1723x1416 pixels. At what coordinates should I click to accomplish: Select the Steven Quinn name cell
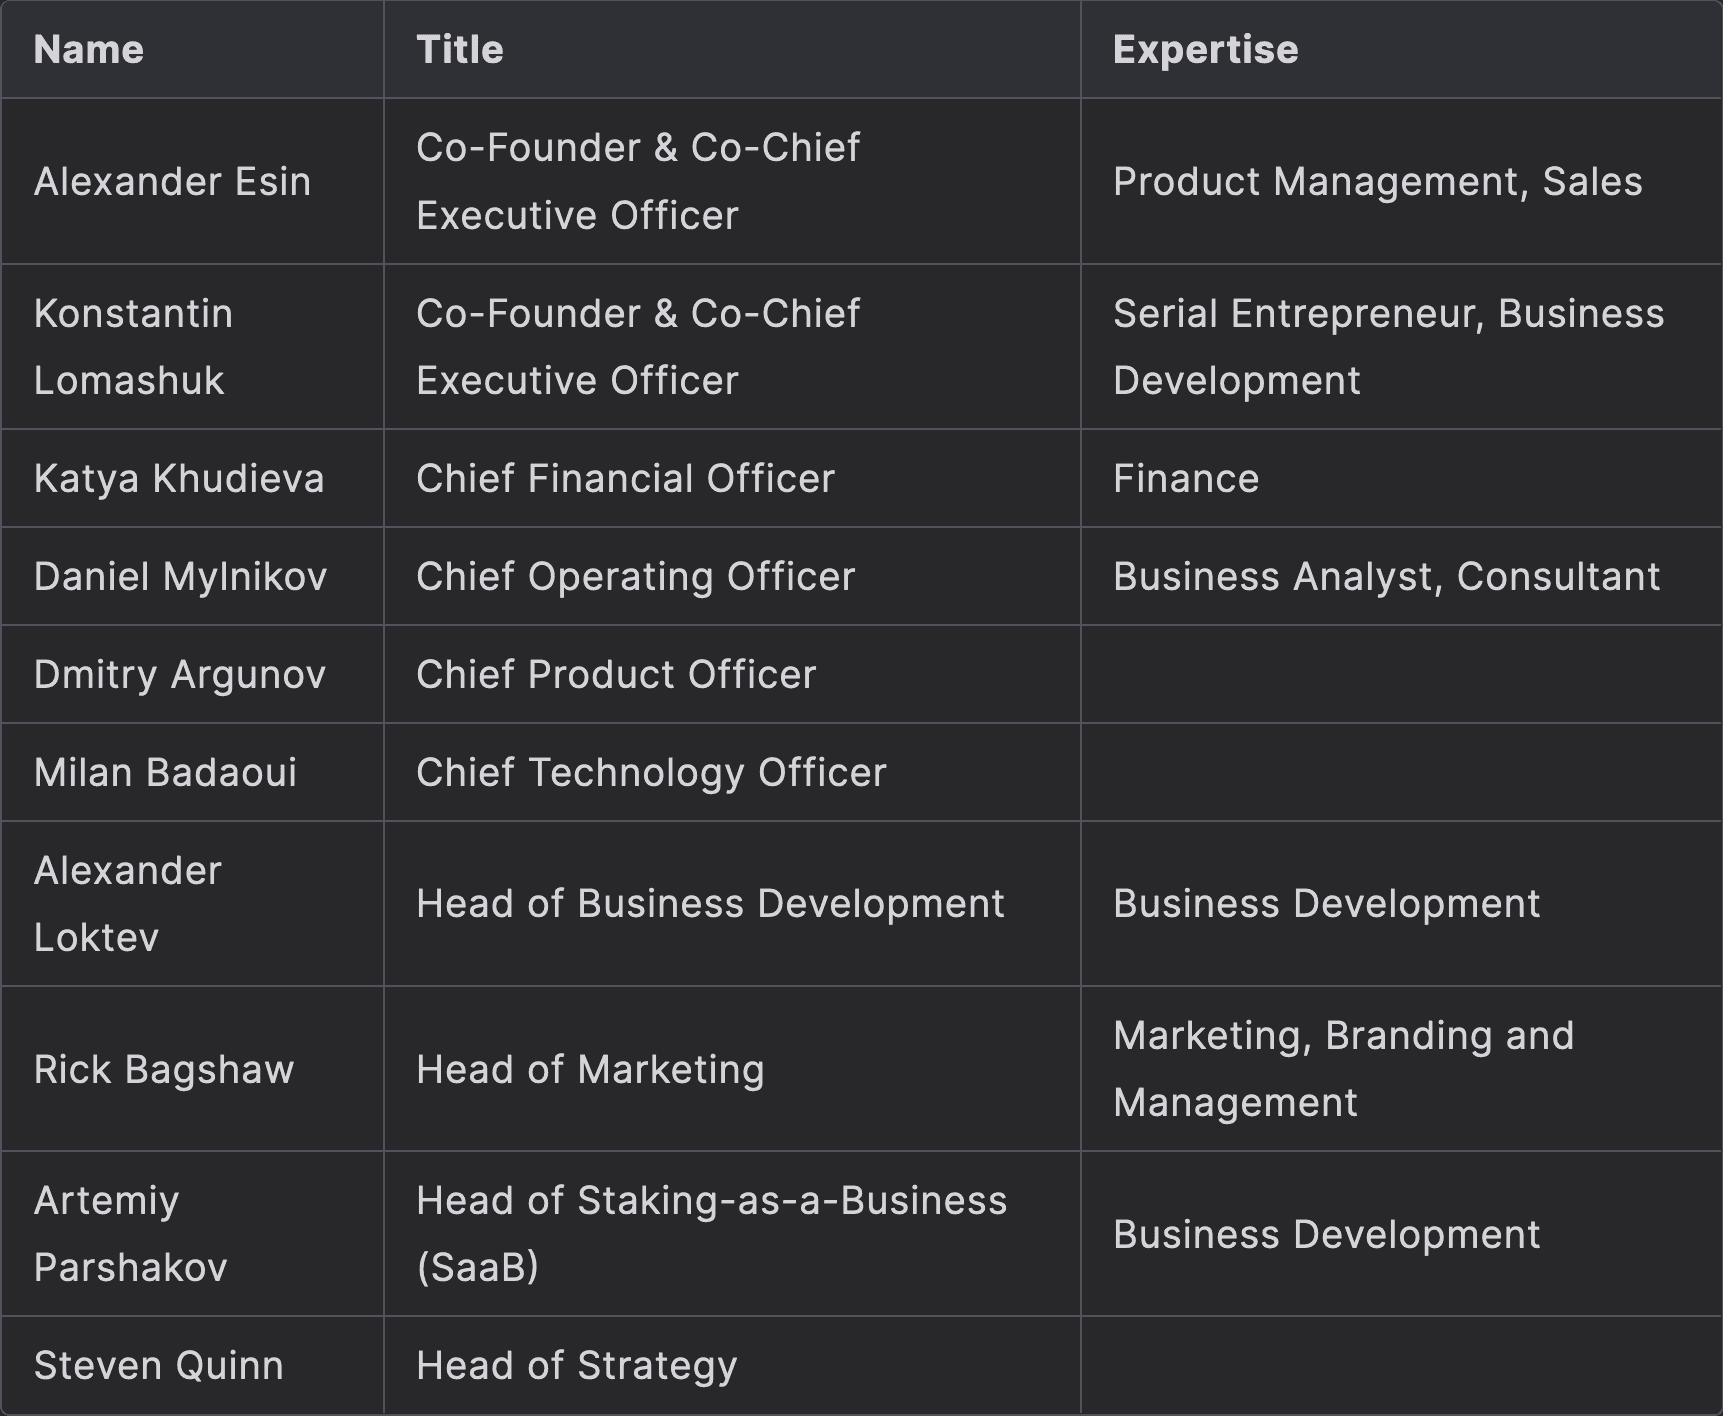pos(158,1366)
